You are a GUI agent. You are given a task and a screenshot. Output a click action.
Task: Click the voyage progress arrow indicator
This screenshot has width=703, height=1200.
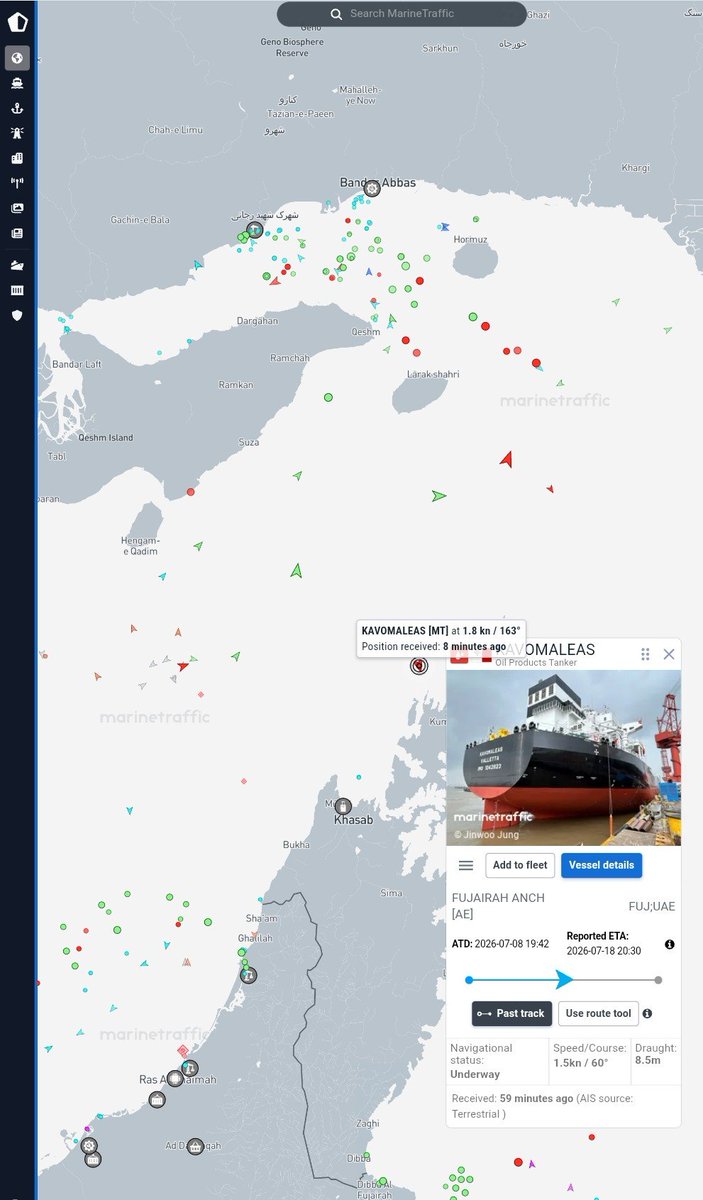pyautogui.click(x=565, y=980)
